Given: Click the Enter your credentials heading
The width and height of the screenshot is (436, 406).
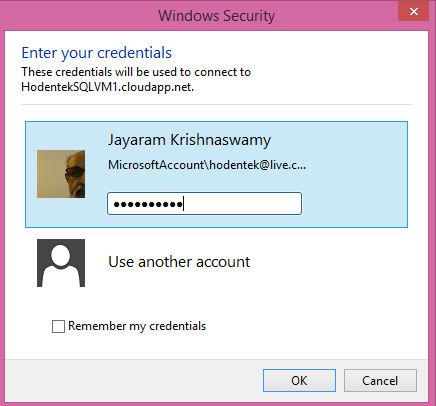Looking at the screenshot, I should 97,53.
